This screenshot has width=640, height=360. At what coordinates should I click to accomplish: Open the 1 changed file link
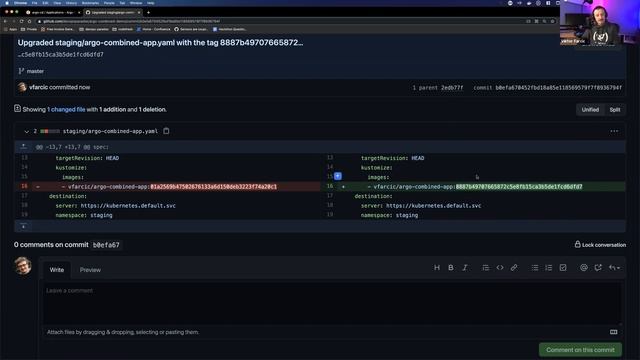click(x=66, y=109)
